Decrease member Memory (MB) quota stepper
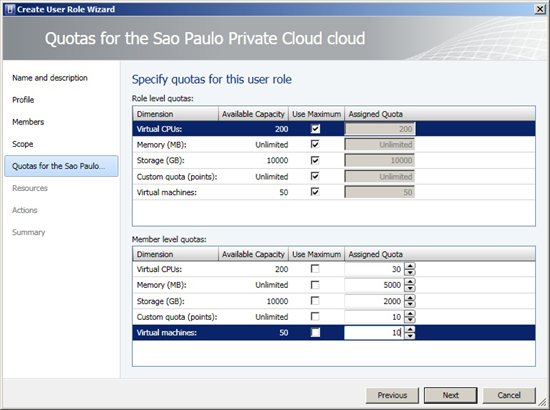The height and width of the screenshot is (410, 550). [x=410, y=289]
